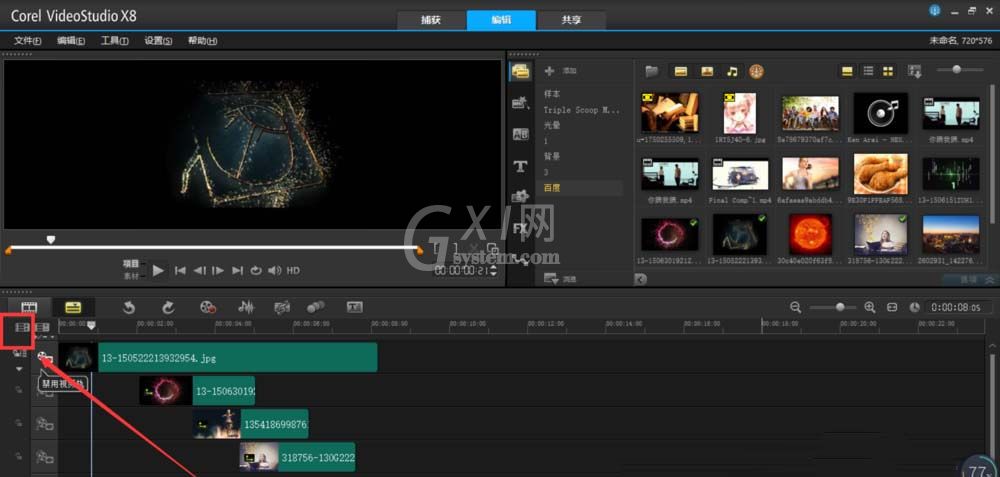Select the Ken Arai audio thumbnail
The image size is (1000, 477).
tap(880, 114)
